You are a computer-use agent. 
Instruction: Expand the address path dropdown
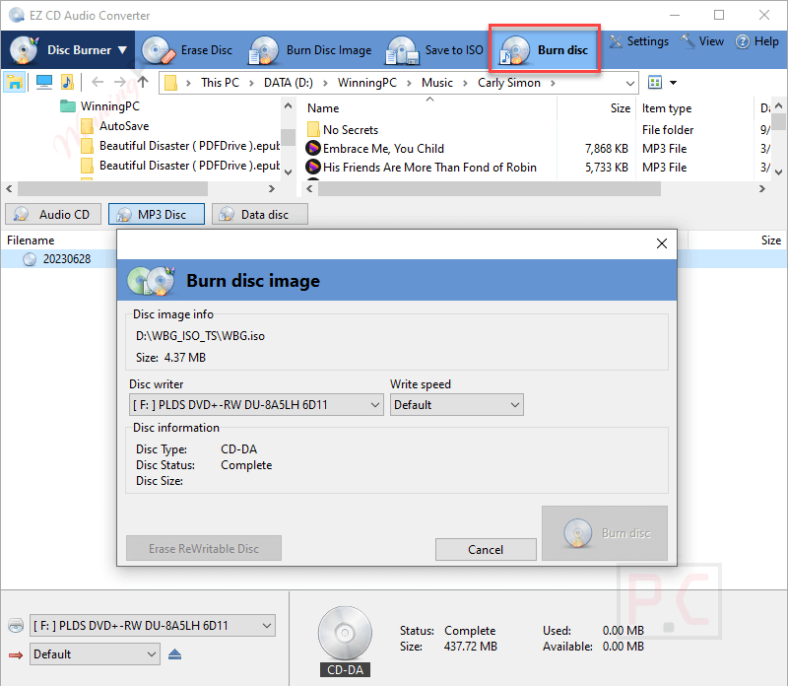630,83
